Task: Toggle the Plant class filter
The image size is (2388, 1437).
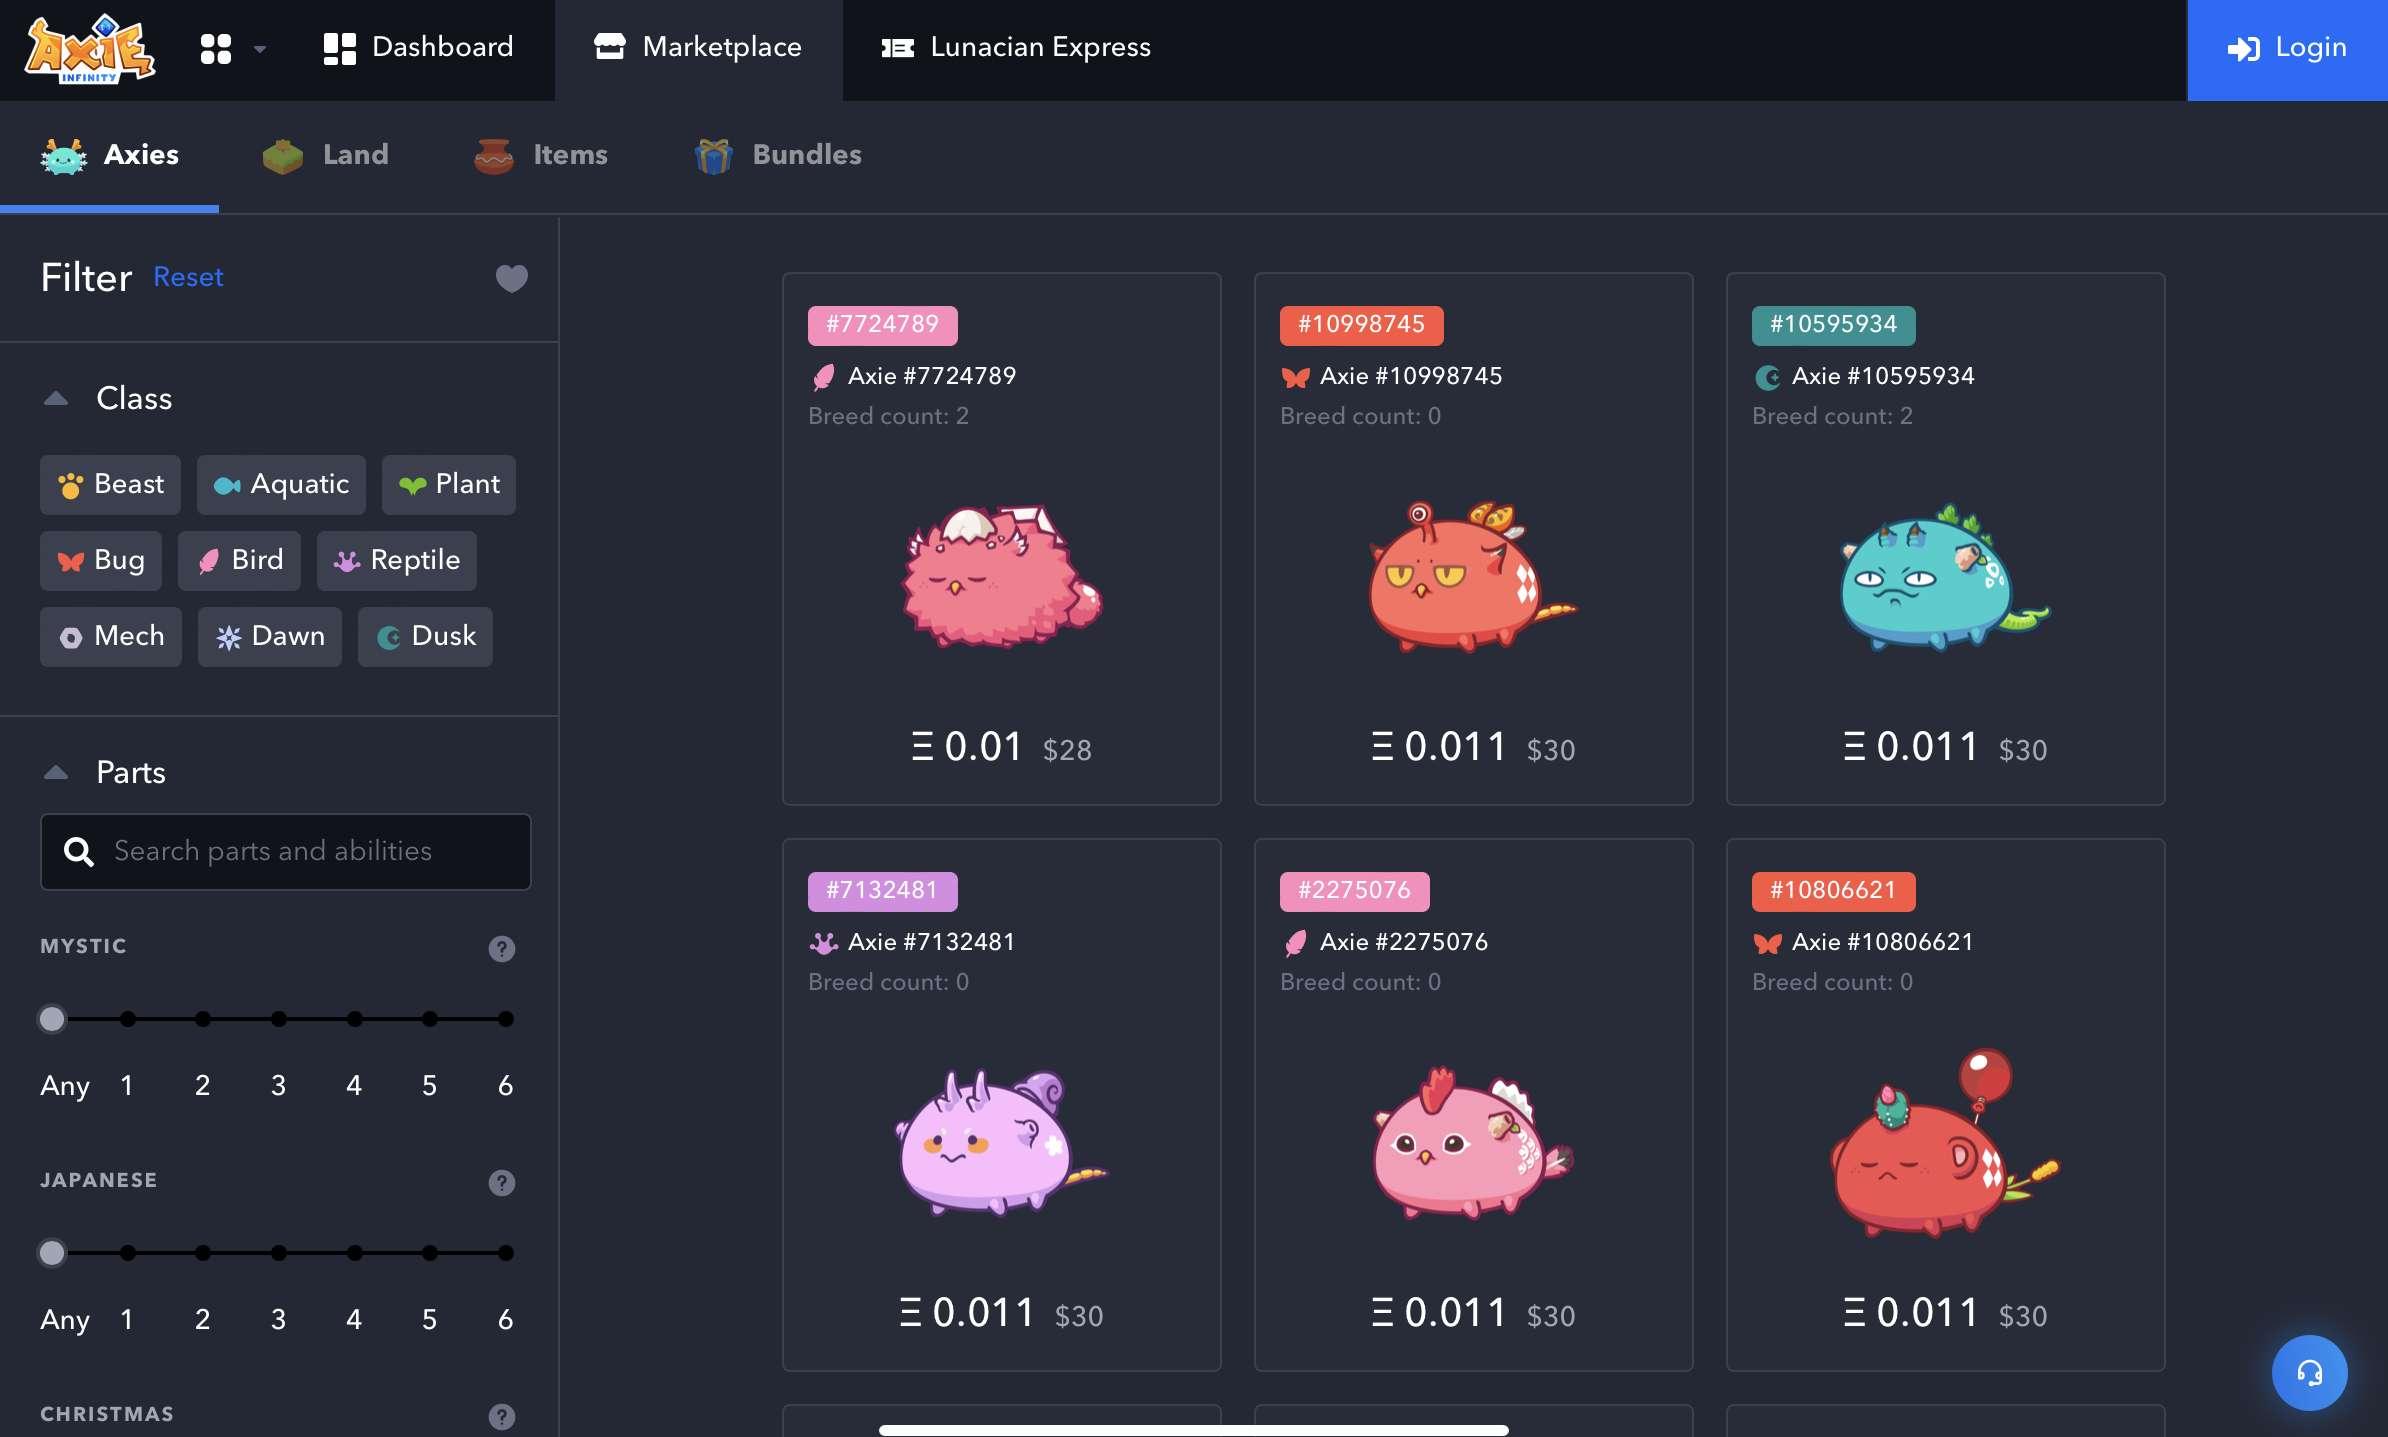Action: (449, 485)
